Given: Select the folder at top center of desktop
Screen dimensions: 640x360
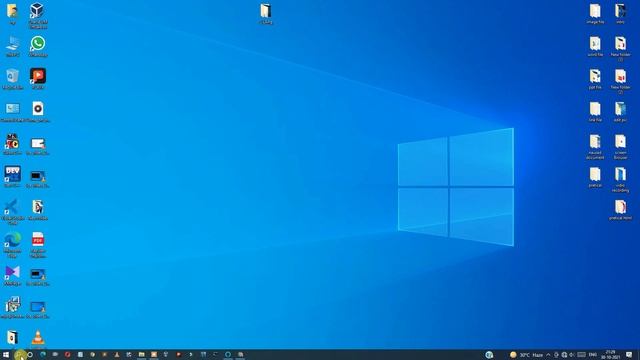Looking at the screenshot, I should click(x=266, y=13).
